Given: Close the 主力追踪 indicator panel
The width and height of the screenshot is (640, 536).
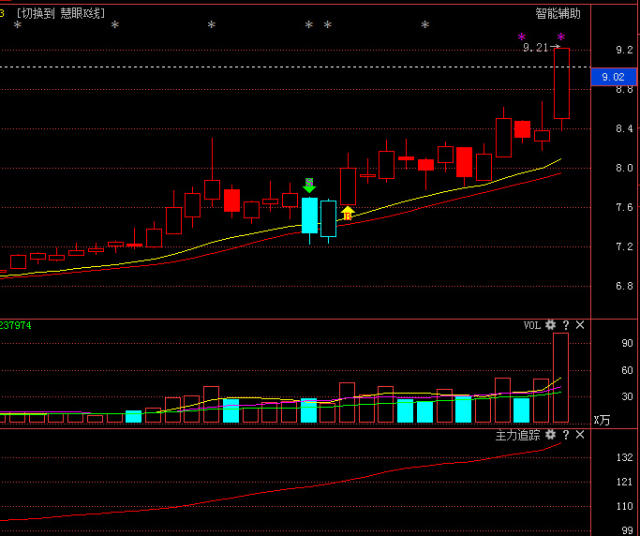Looking at the screenshot, I should tap(580, 435).
